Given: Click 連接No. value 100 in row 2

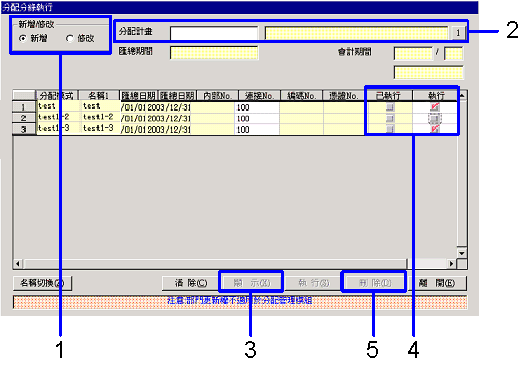Looking at the screenshot, I should pos(257,118).
